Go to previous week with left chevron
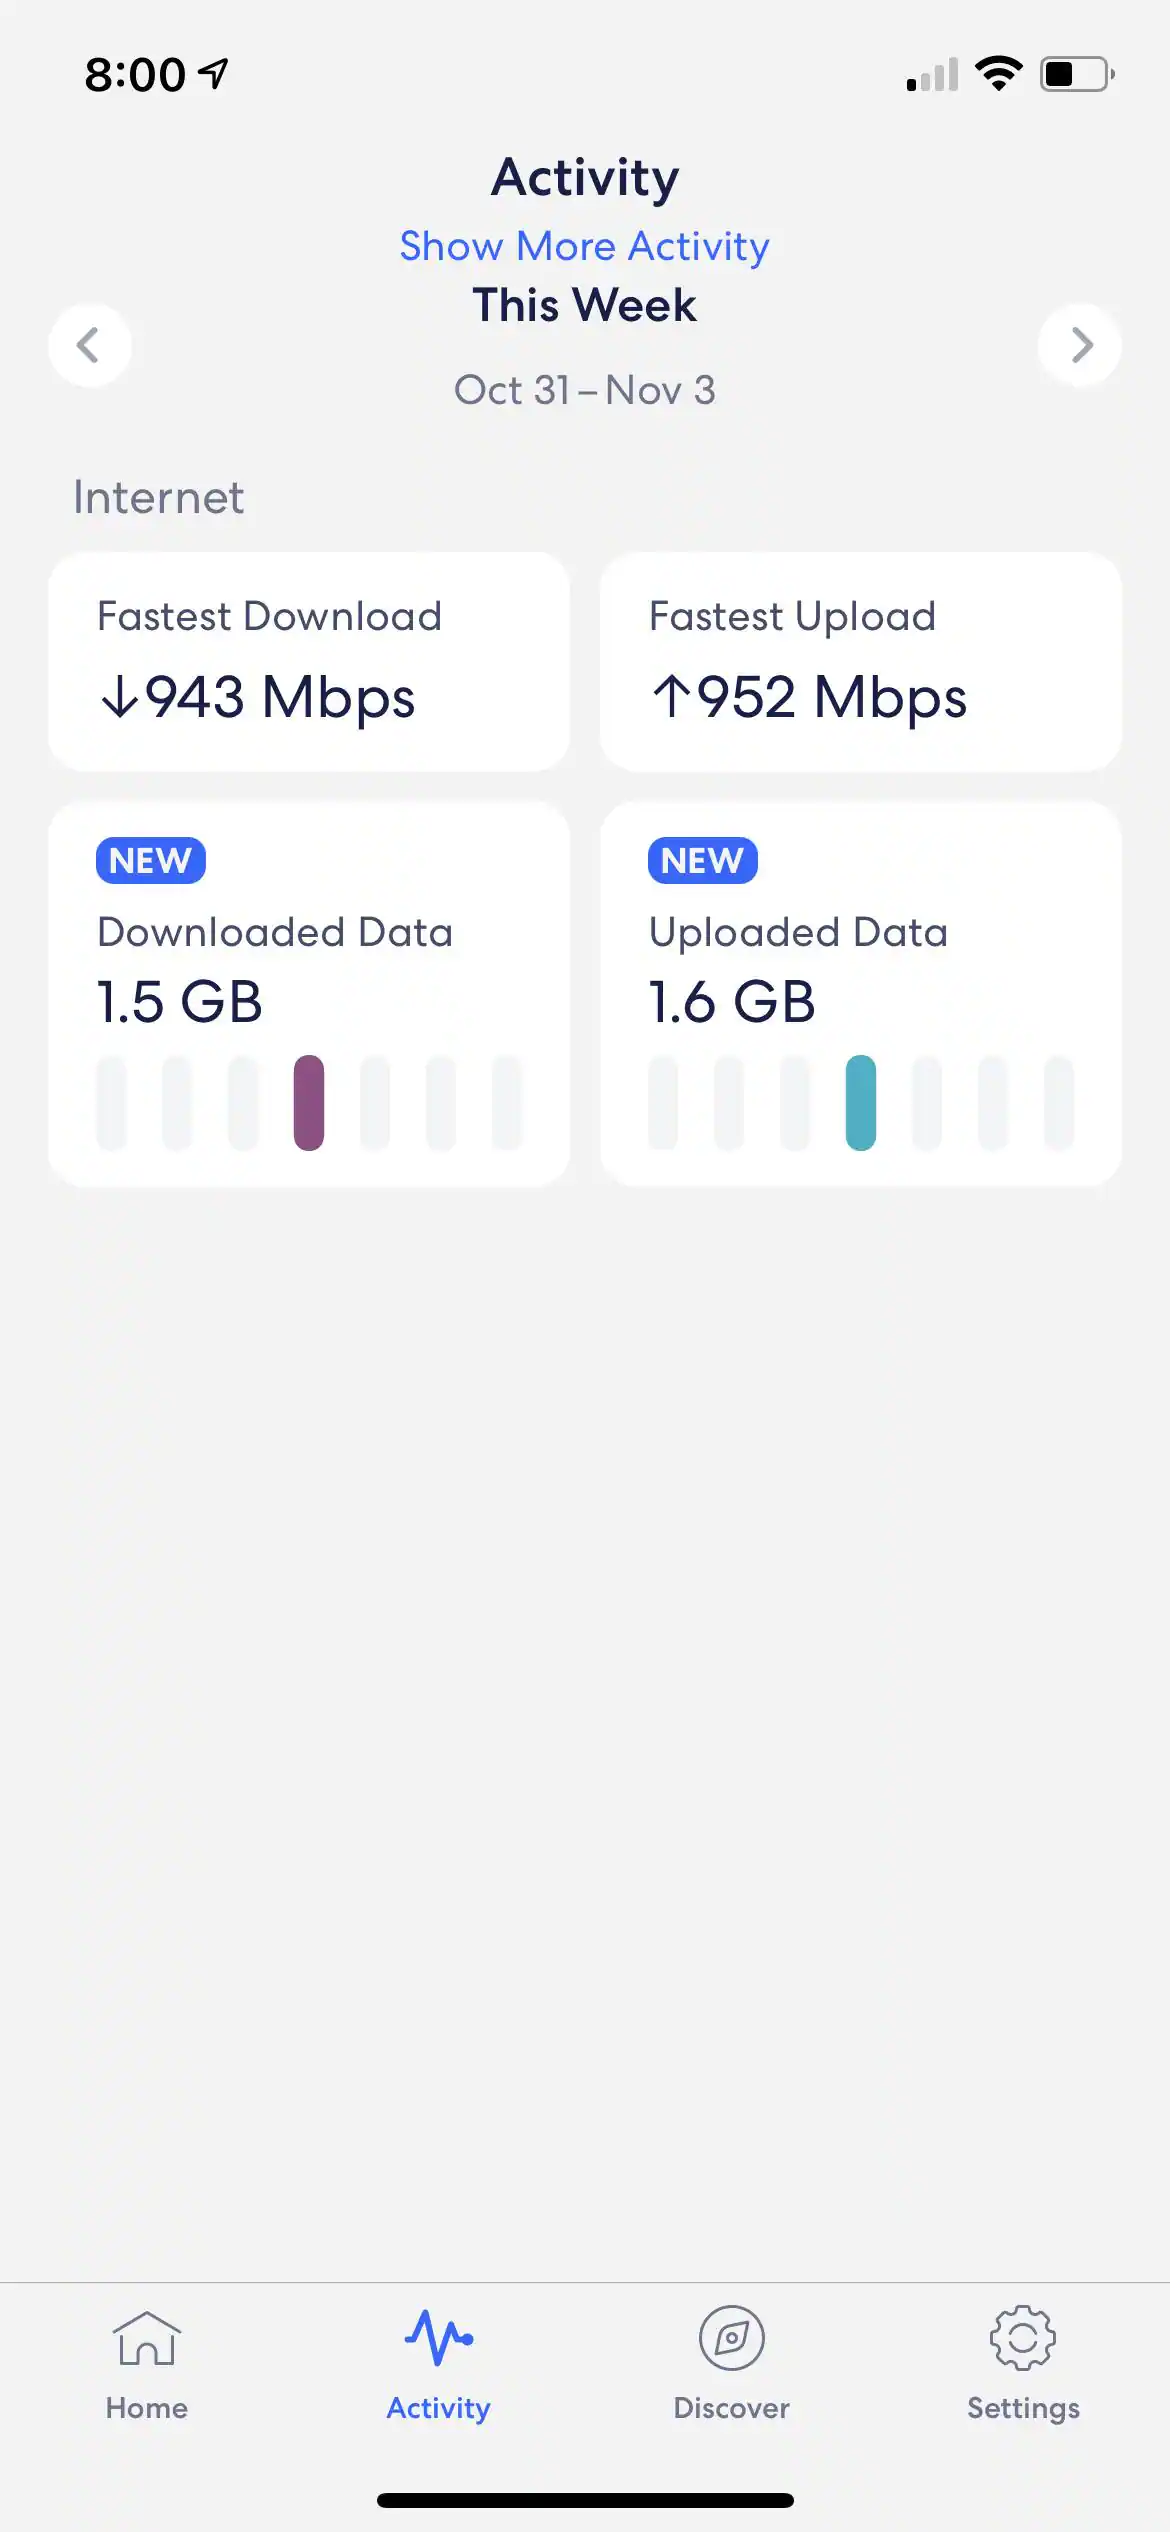Image resolution: width=1170 pixels, height=2532 pixels. [89, 345]
